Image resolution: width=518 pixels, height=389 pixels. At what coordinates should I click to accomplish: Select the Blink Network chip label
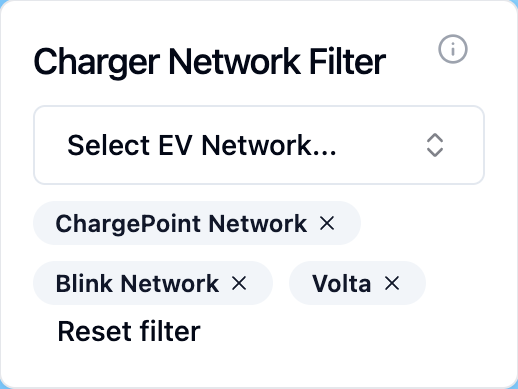[x=137, y=284]
